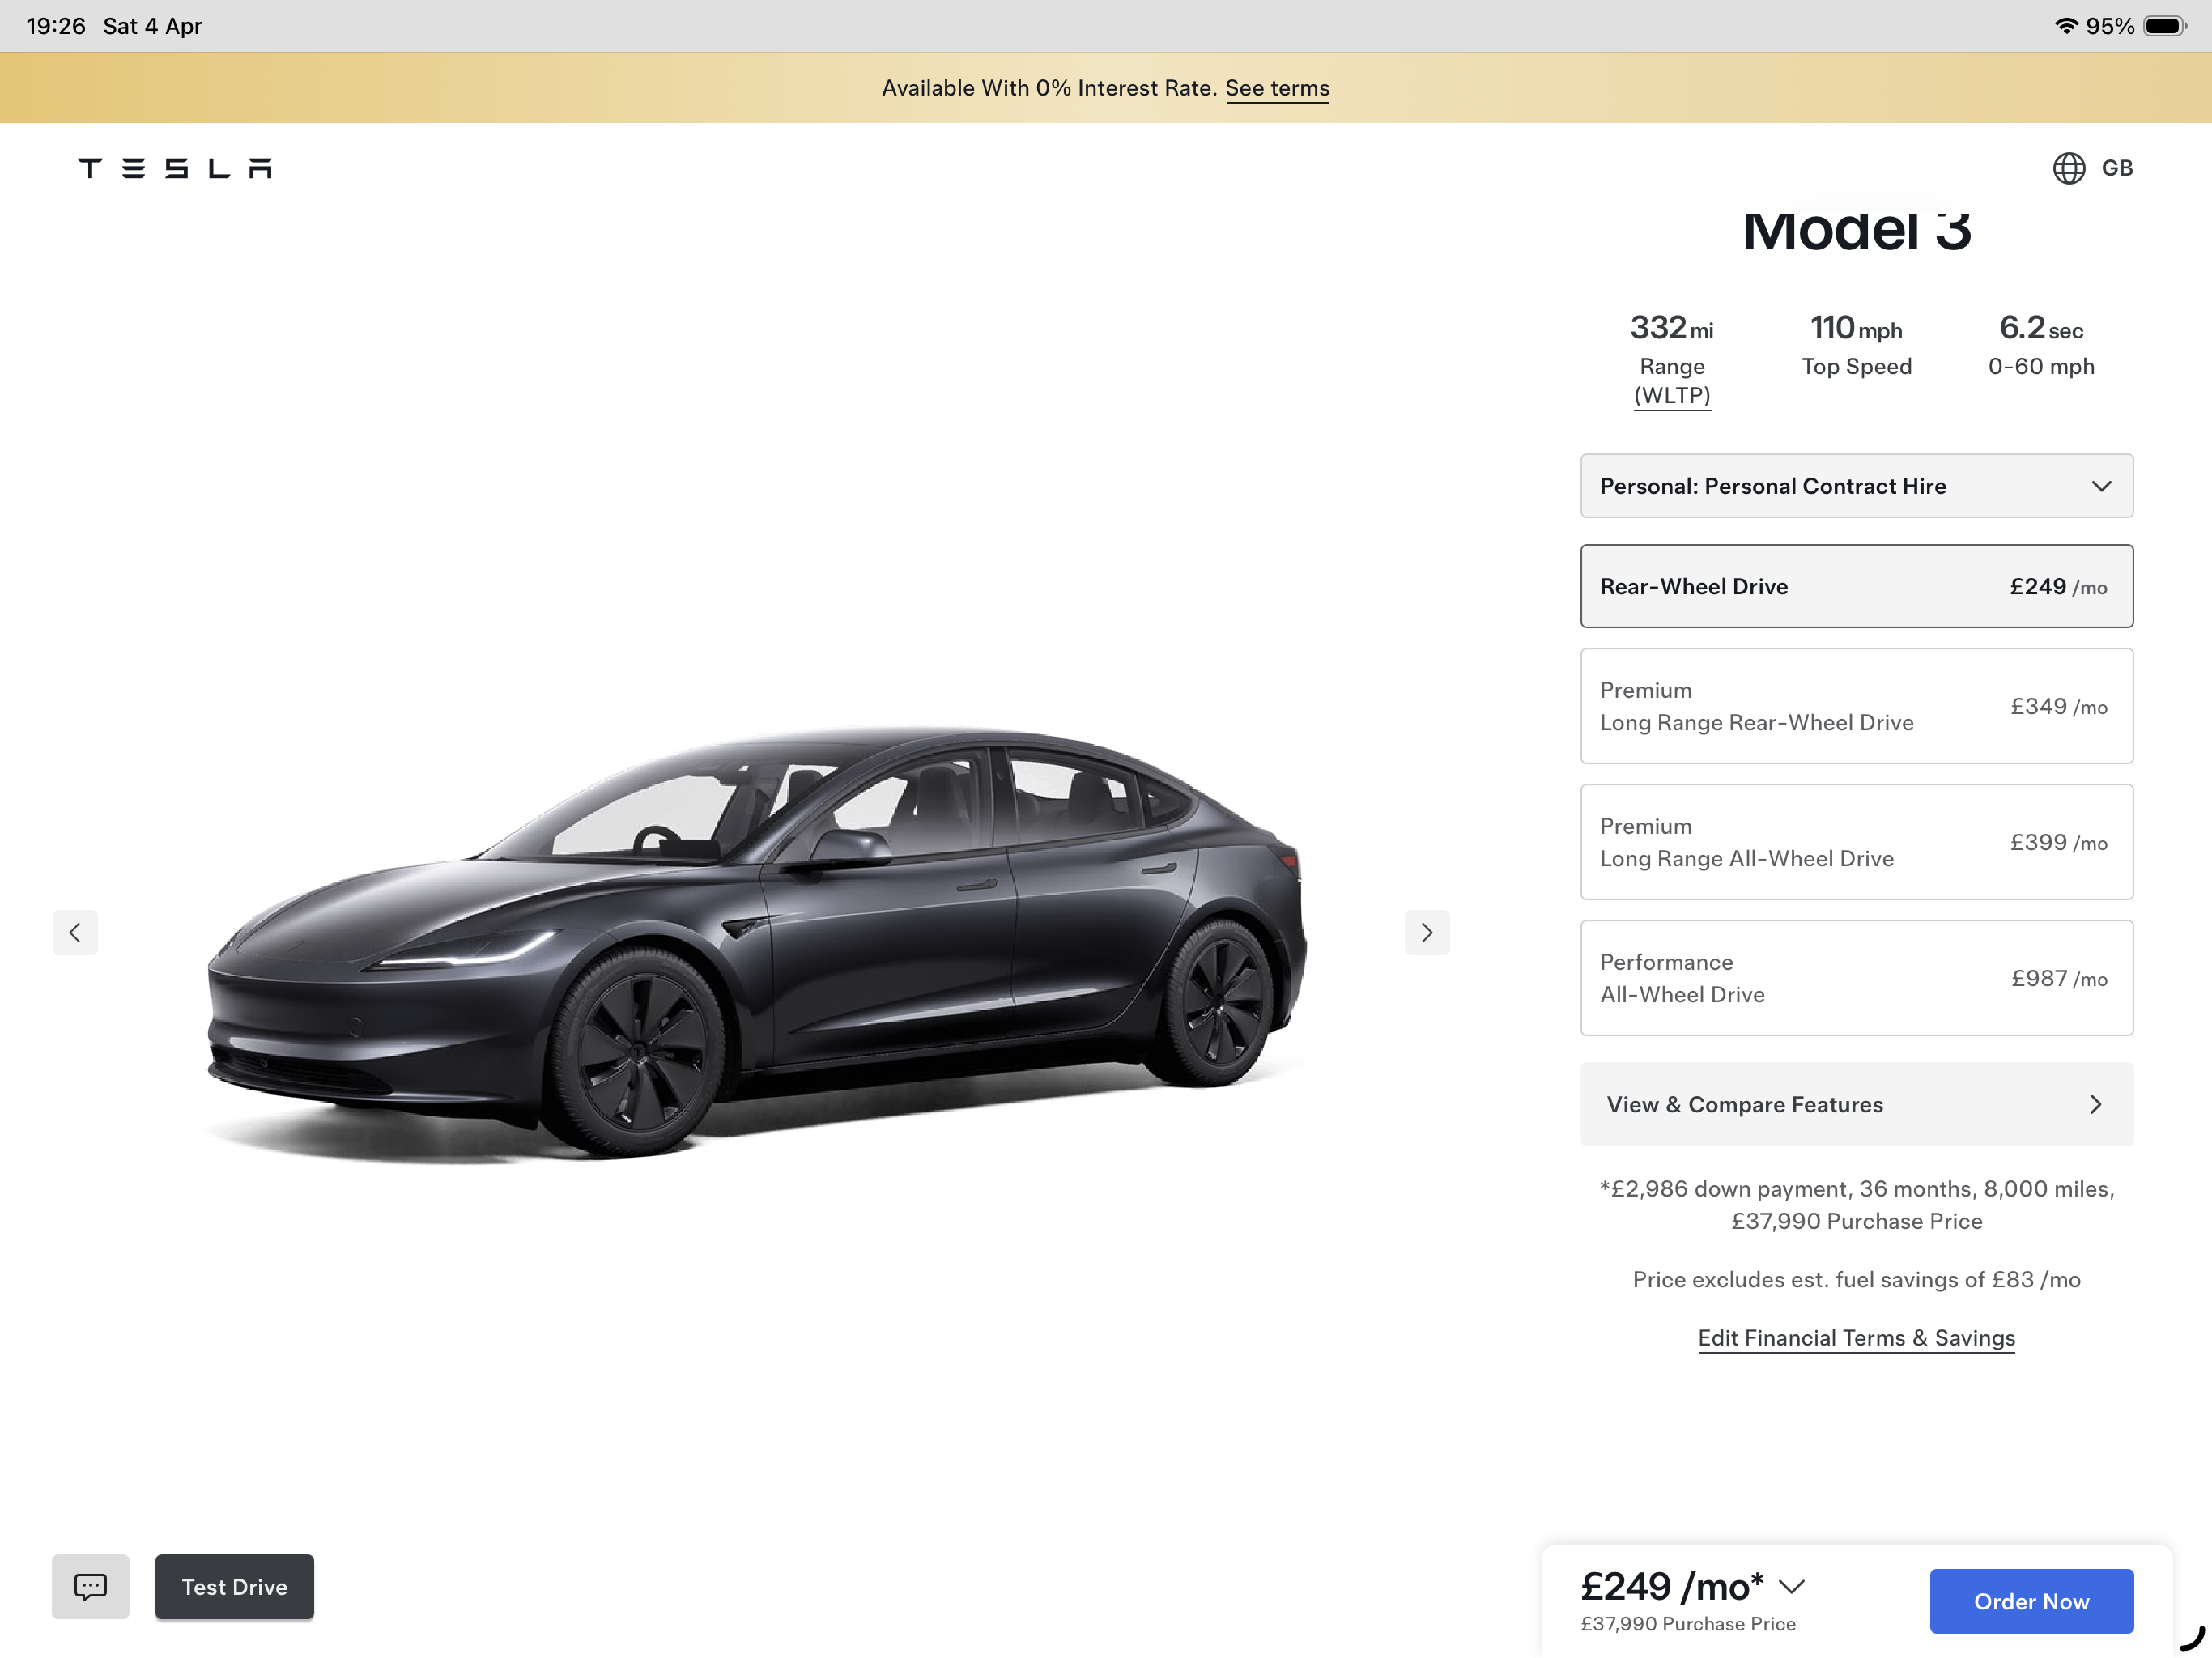Select Rear-Wheel Drive £249 option
The image size is (2212, 1658).
click(1857, 586)
